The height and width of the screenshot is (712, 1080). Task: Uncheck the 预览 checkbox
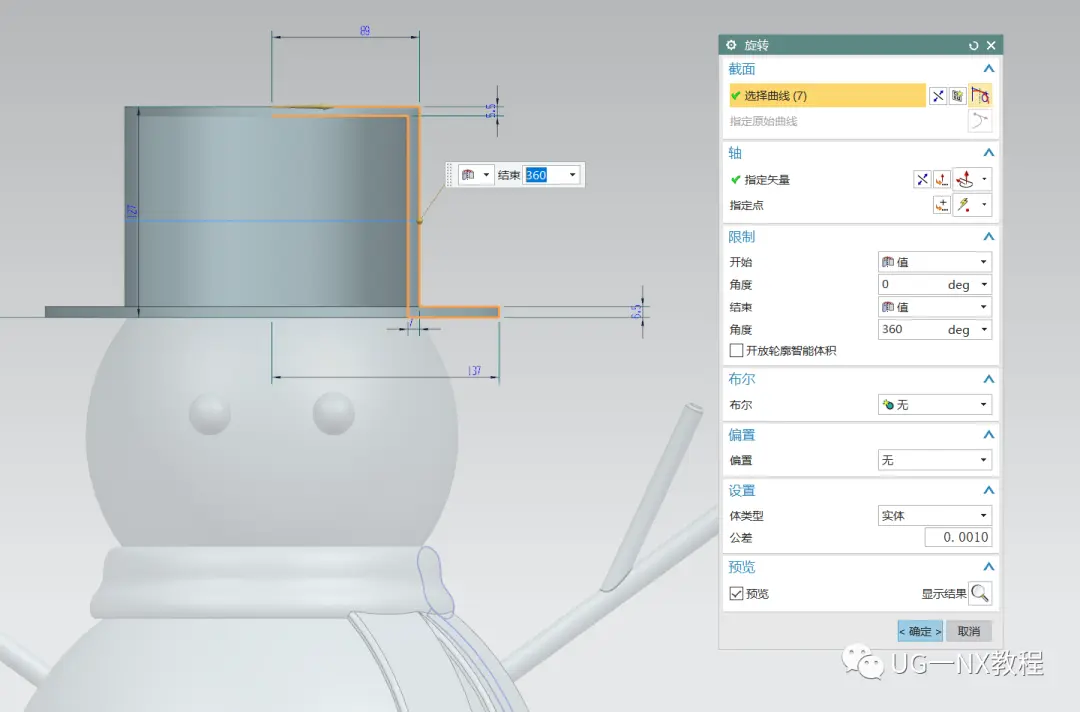click(x=736, y=594)
